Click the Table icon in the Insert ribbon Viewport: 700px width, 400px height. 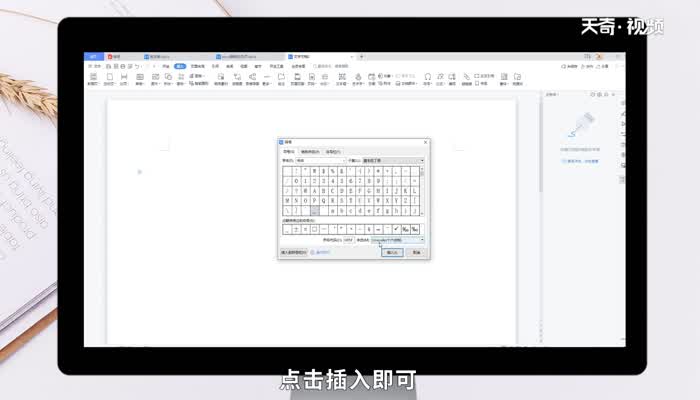[139, 78]
